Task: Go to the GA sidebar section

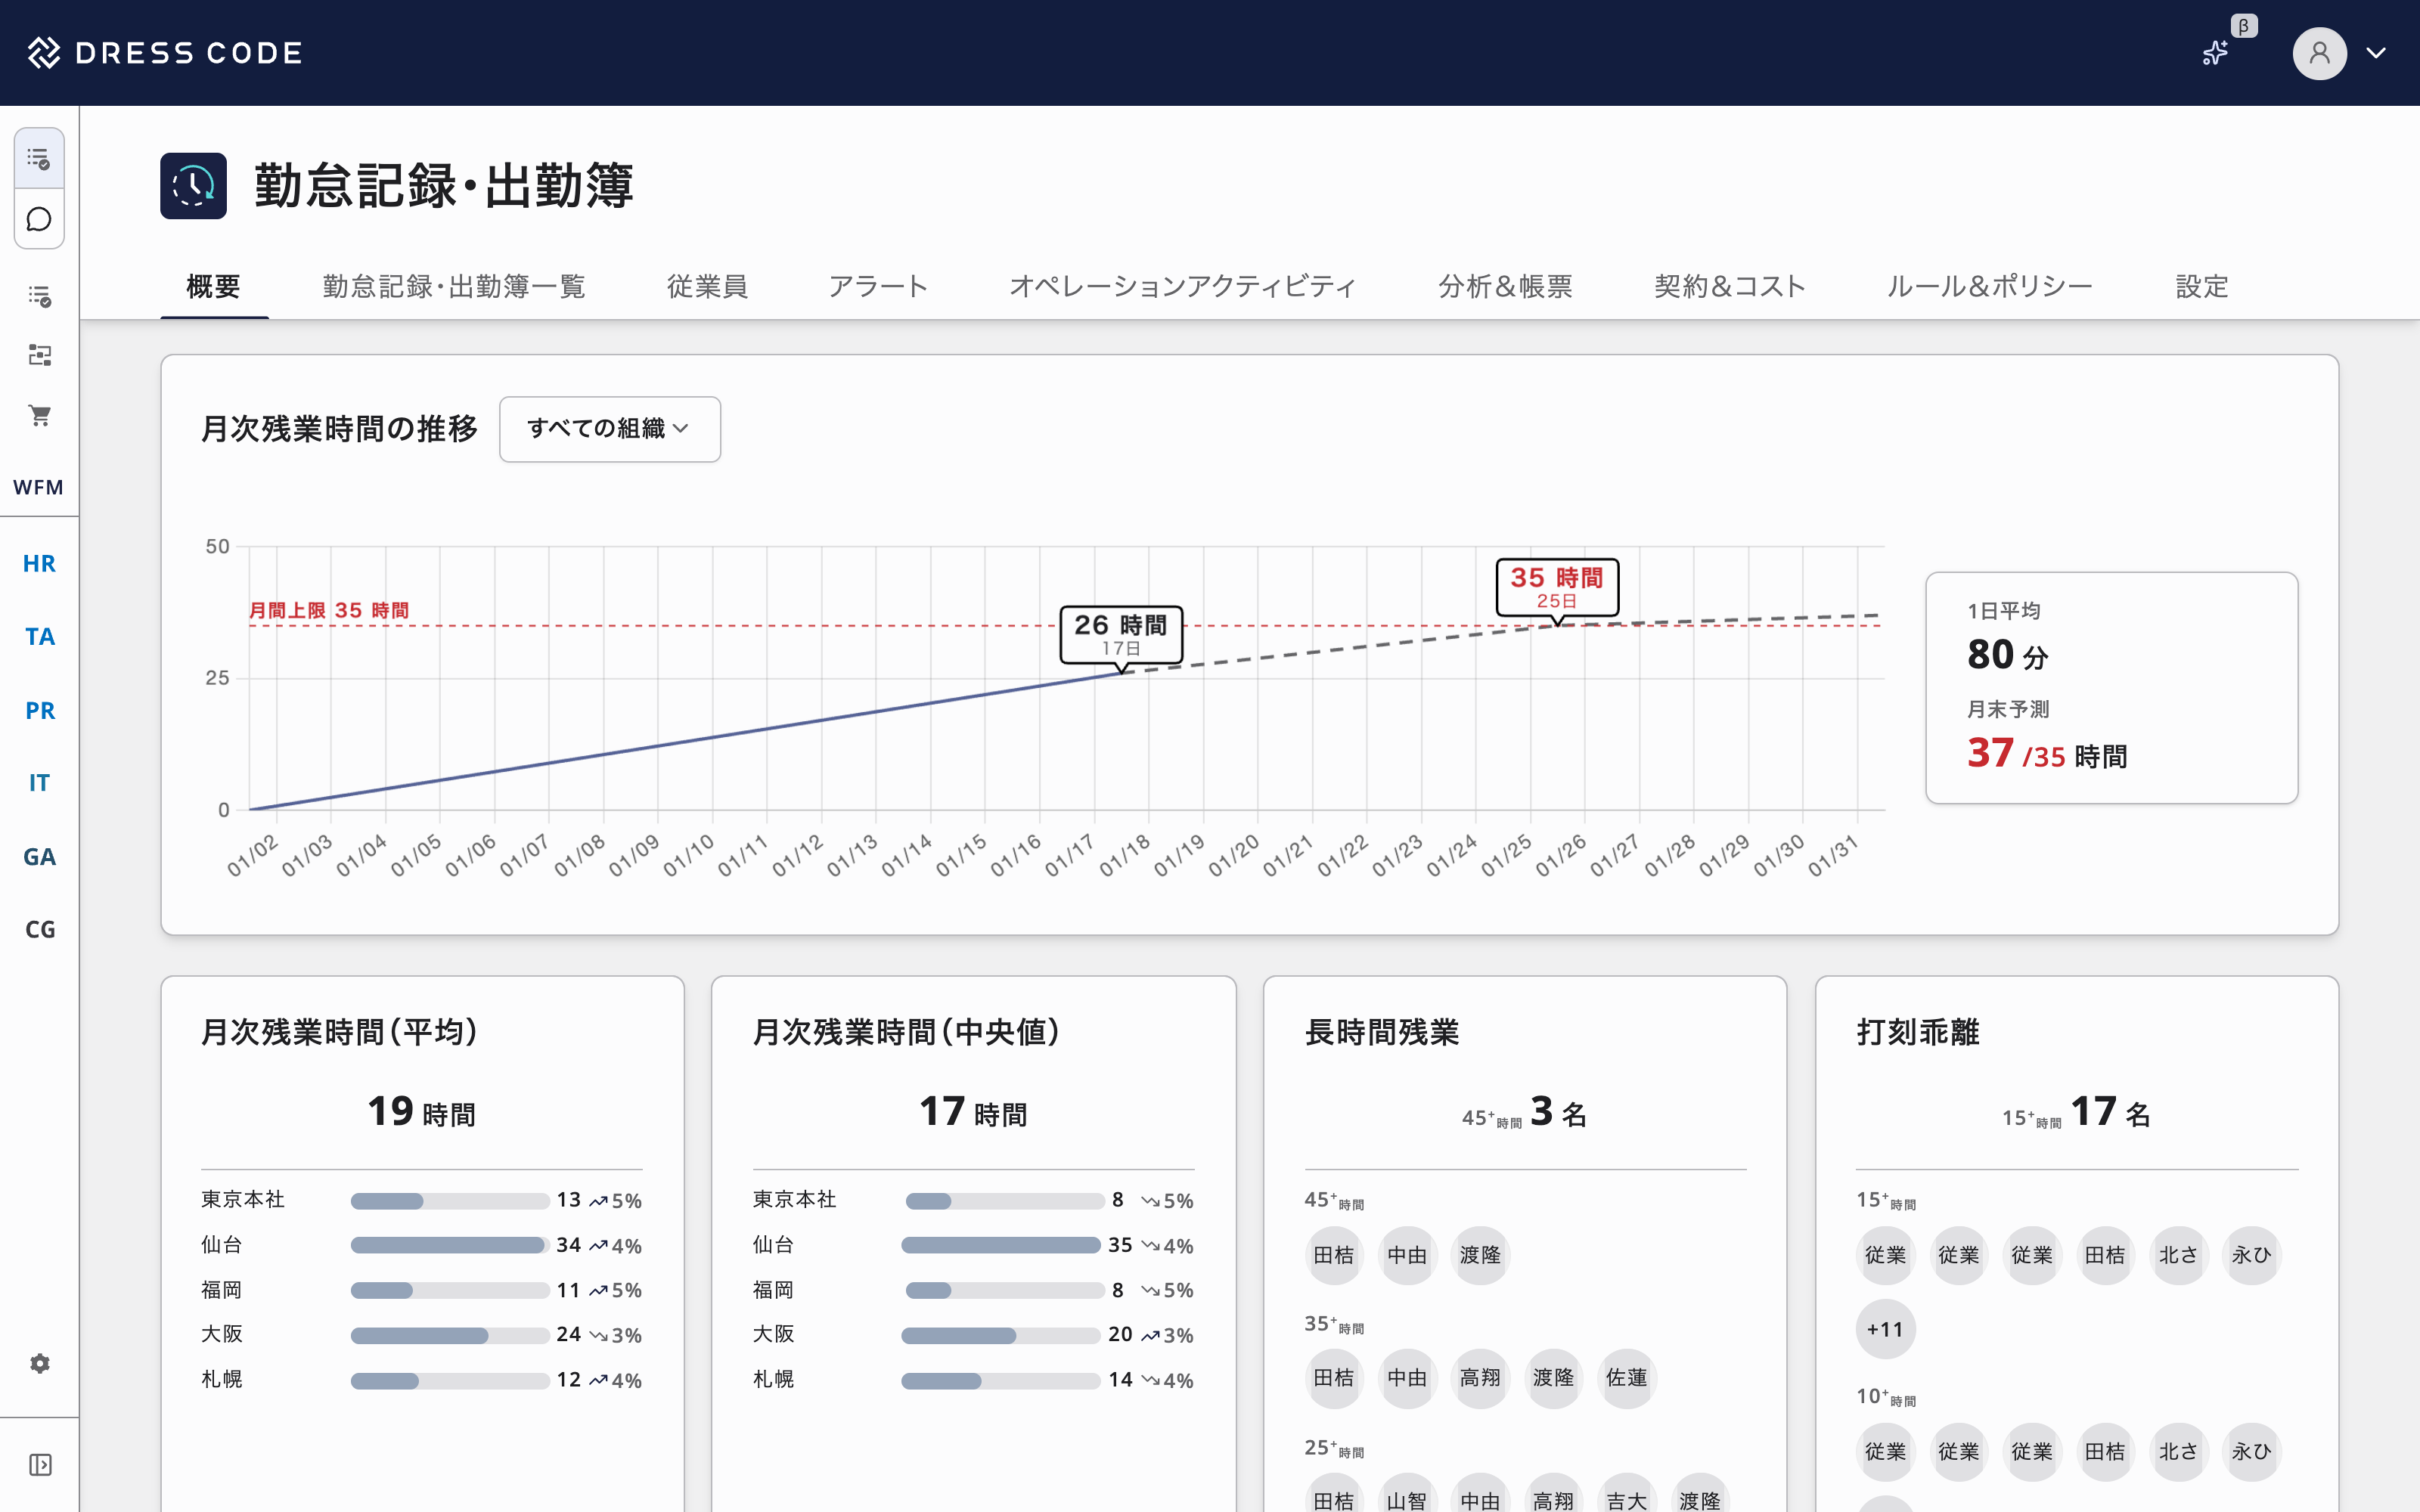Action: coord(39,857)
